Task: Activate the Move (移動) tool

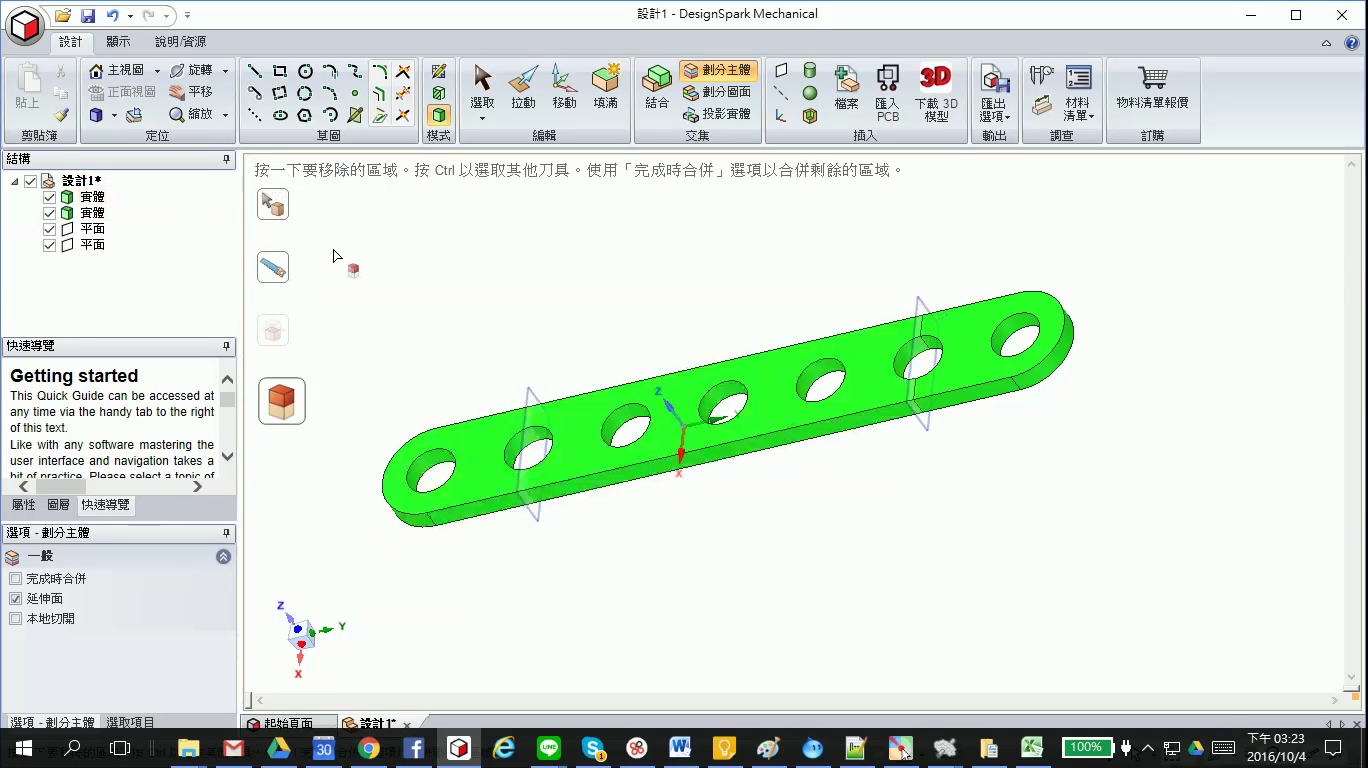Action: tap(564, 88)
